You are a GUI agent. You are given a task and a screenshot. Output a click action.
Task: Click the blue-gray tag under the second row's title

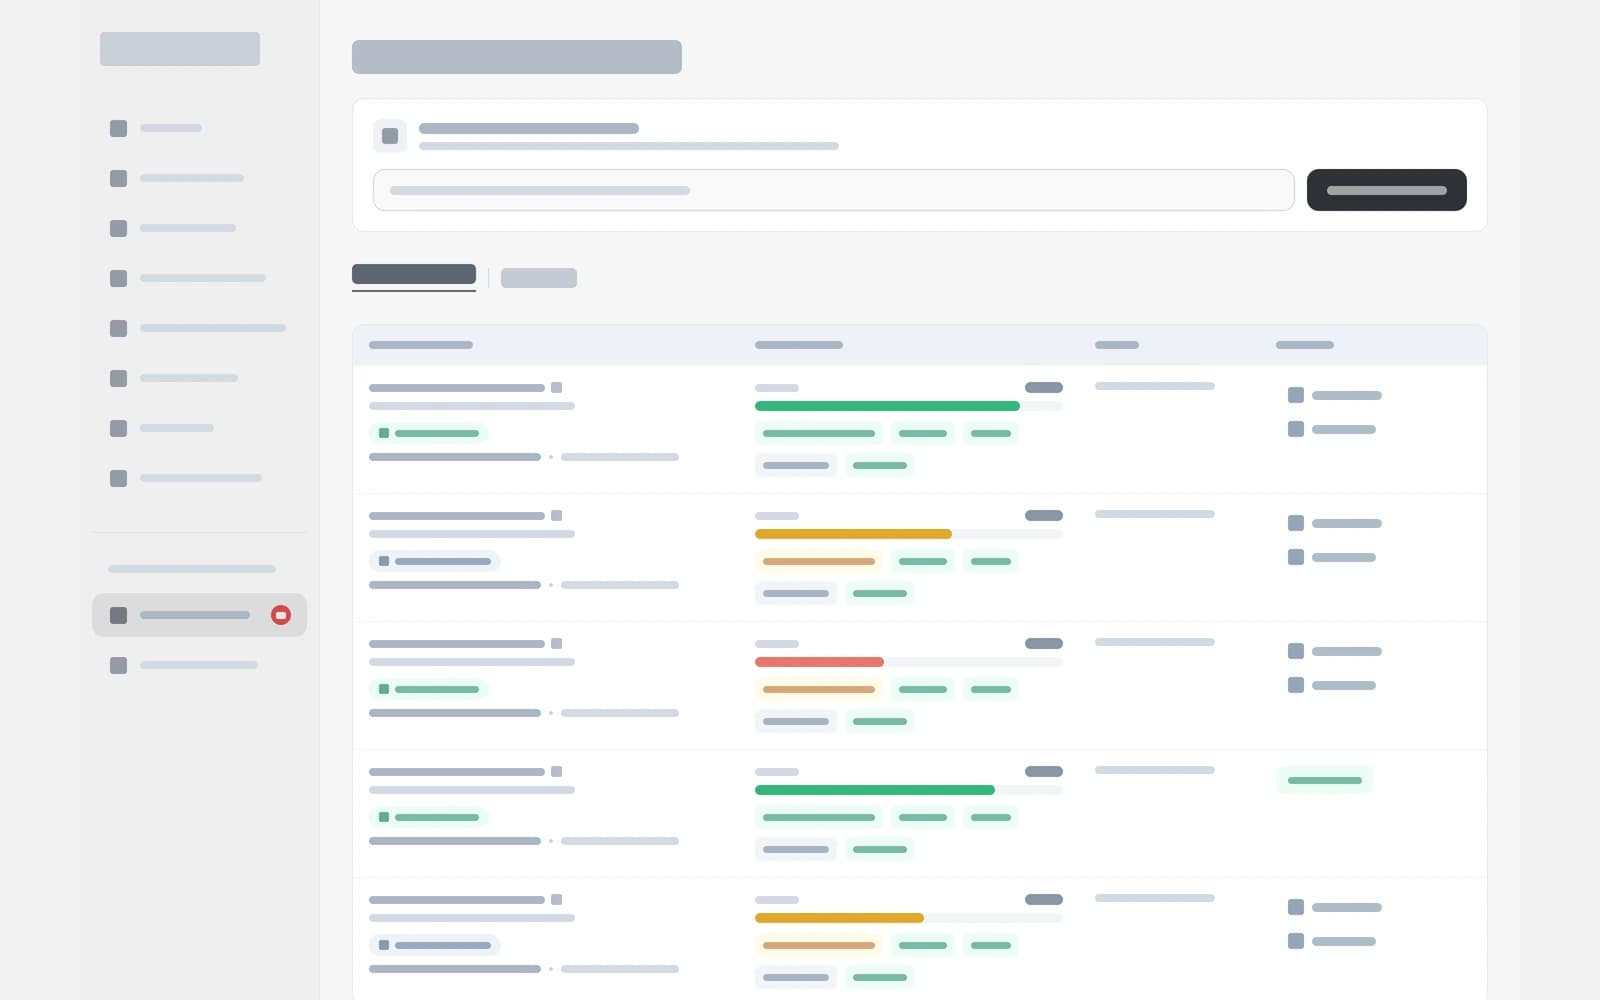point(435,561)
